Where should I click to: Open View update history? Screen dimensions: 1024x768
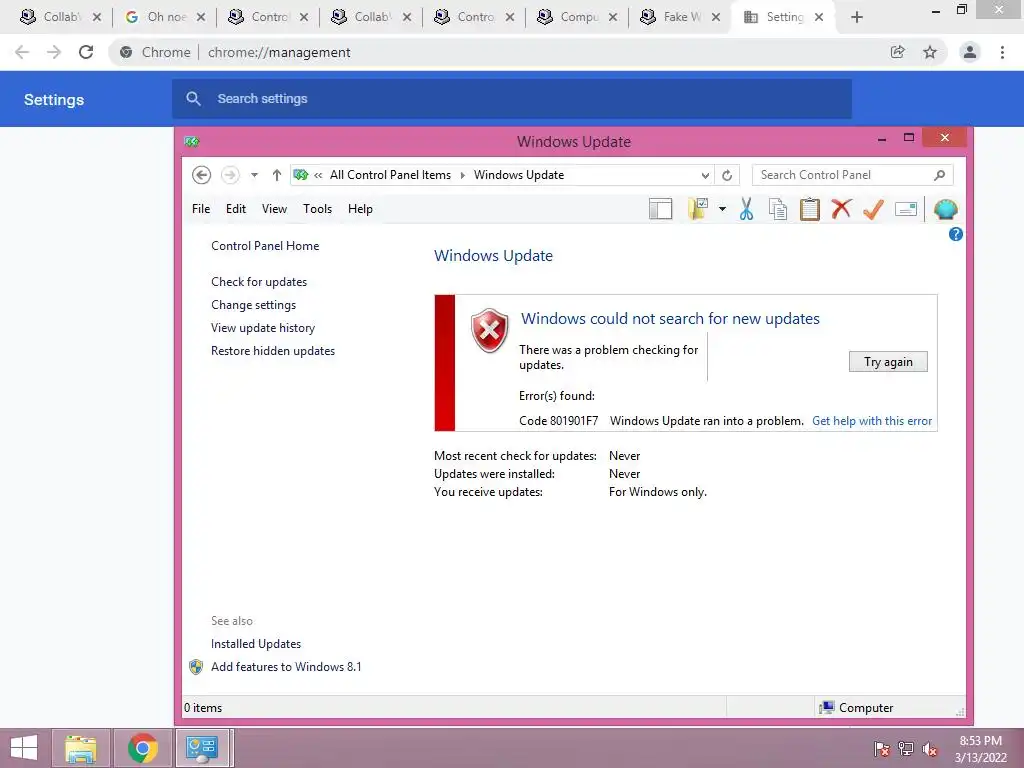(263, 327)
